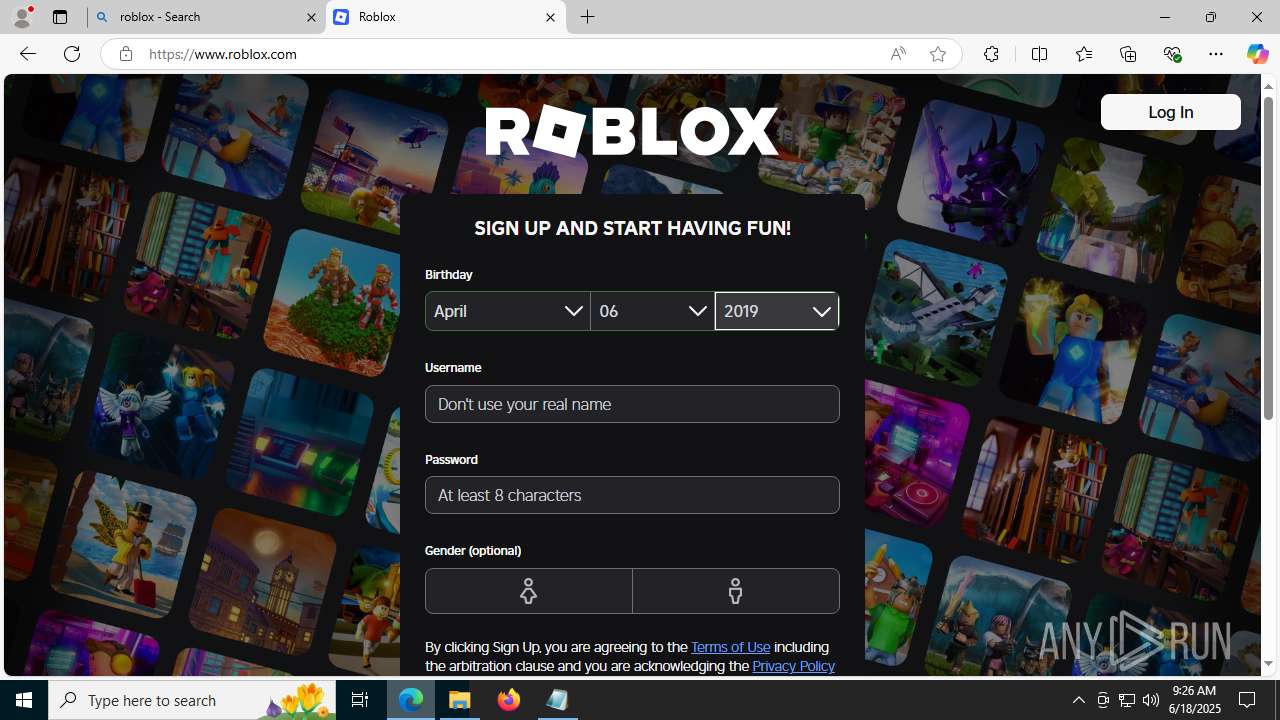Click the taskbar search box

[193, 700]
